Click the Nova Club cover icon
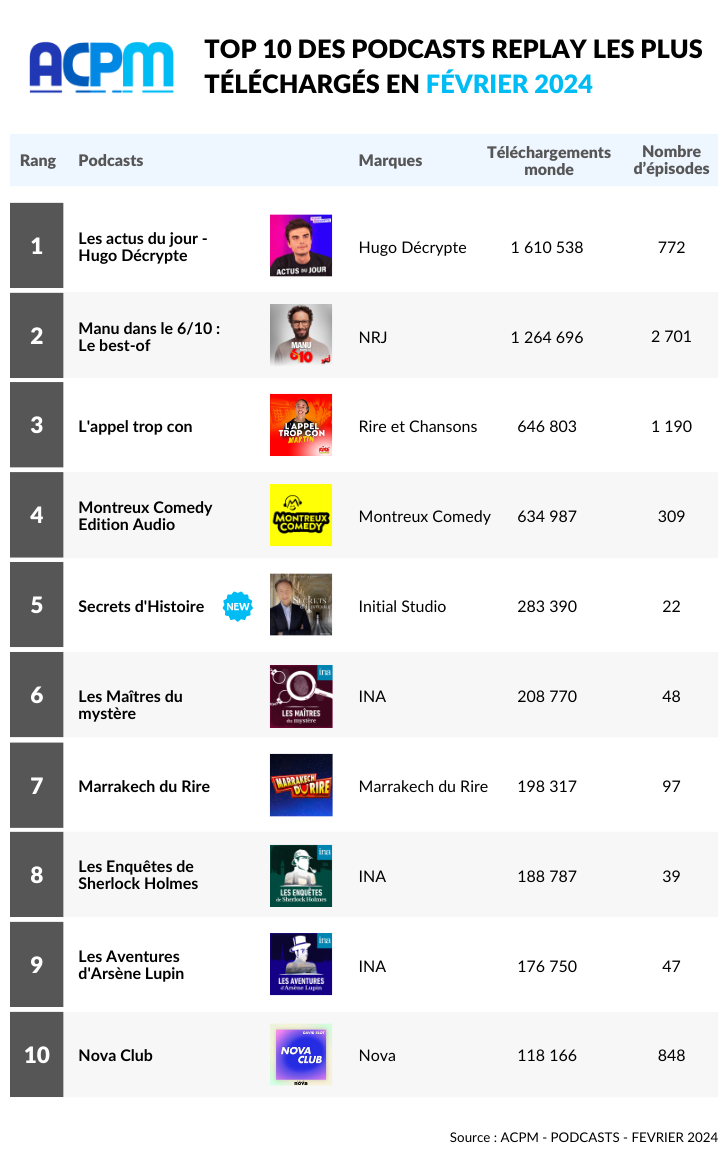Image resolution: width=728 pixels, height=1155 pixels. point(301,1055)
